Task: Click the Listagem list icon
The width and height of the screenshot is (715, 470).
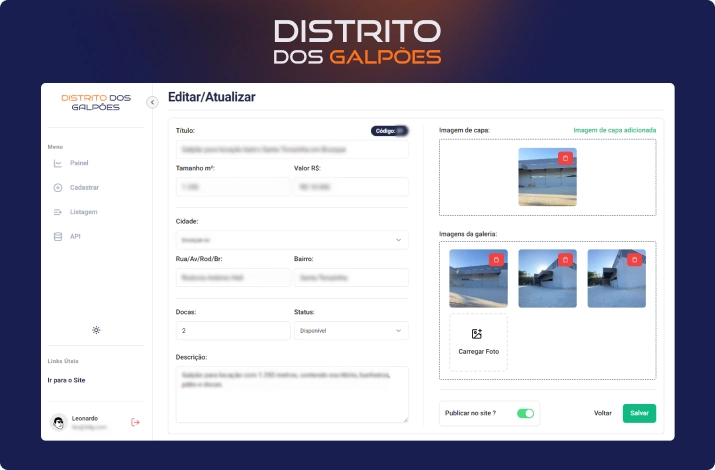Action: coord(58,212)
